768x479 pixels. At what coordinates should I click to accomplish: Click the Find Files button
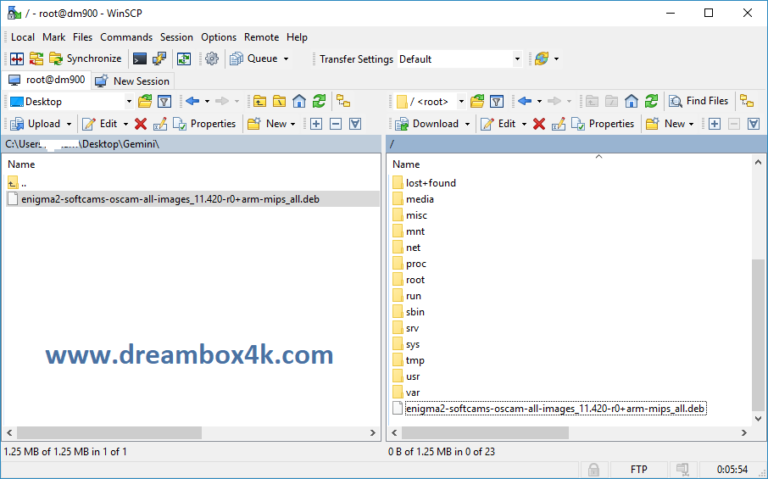pyautogui.click(x=698, y=101)
